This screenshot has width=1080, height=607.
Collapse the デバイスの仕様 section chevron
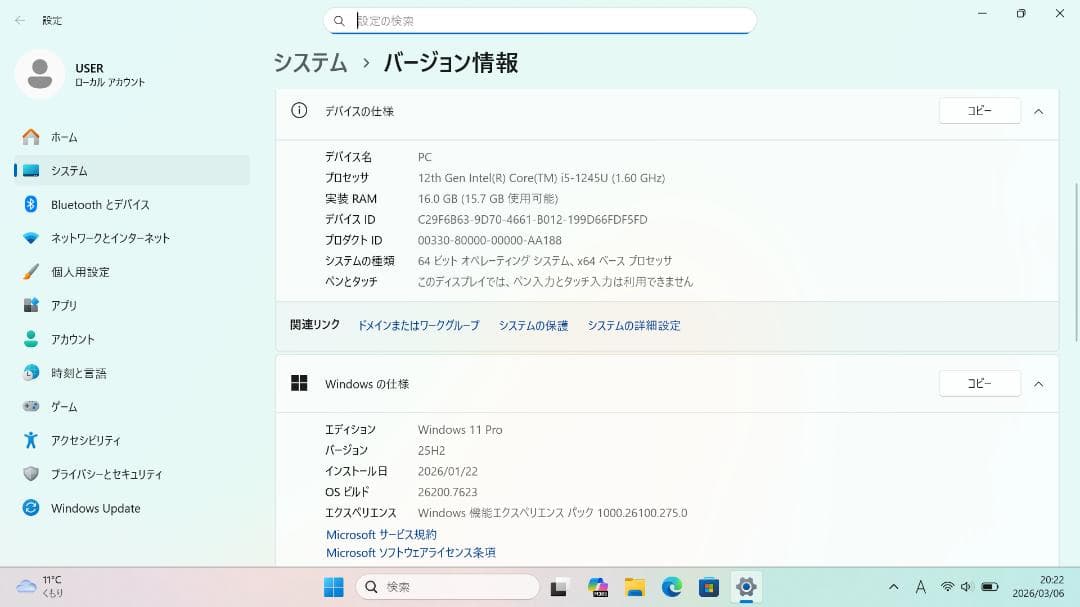coord(1038,111)
